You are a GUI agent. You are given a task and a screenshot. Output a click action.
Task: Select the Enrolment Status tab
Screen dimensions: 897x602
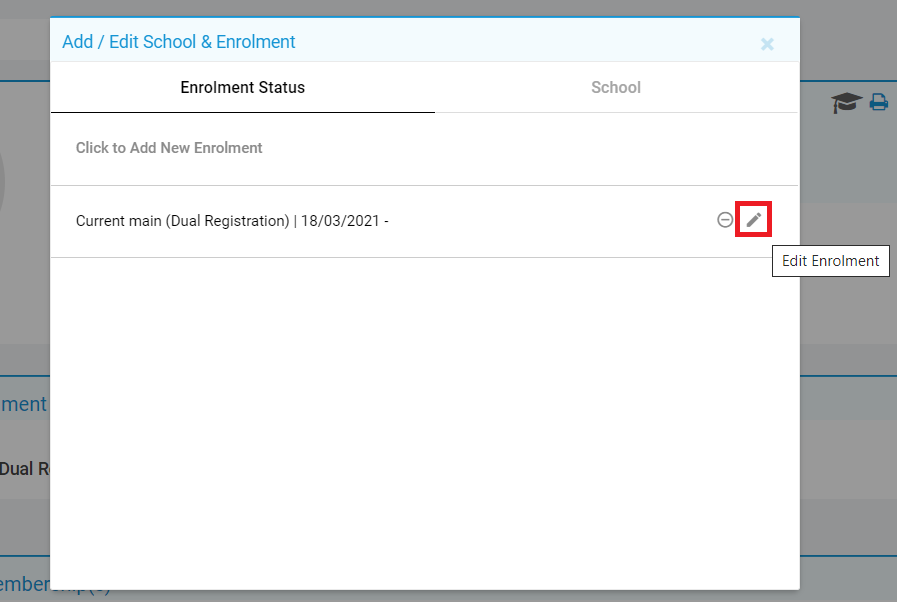(x=243, y=88)
